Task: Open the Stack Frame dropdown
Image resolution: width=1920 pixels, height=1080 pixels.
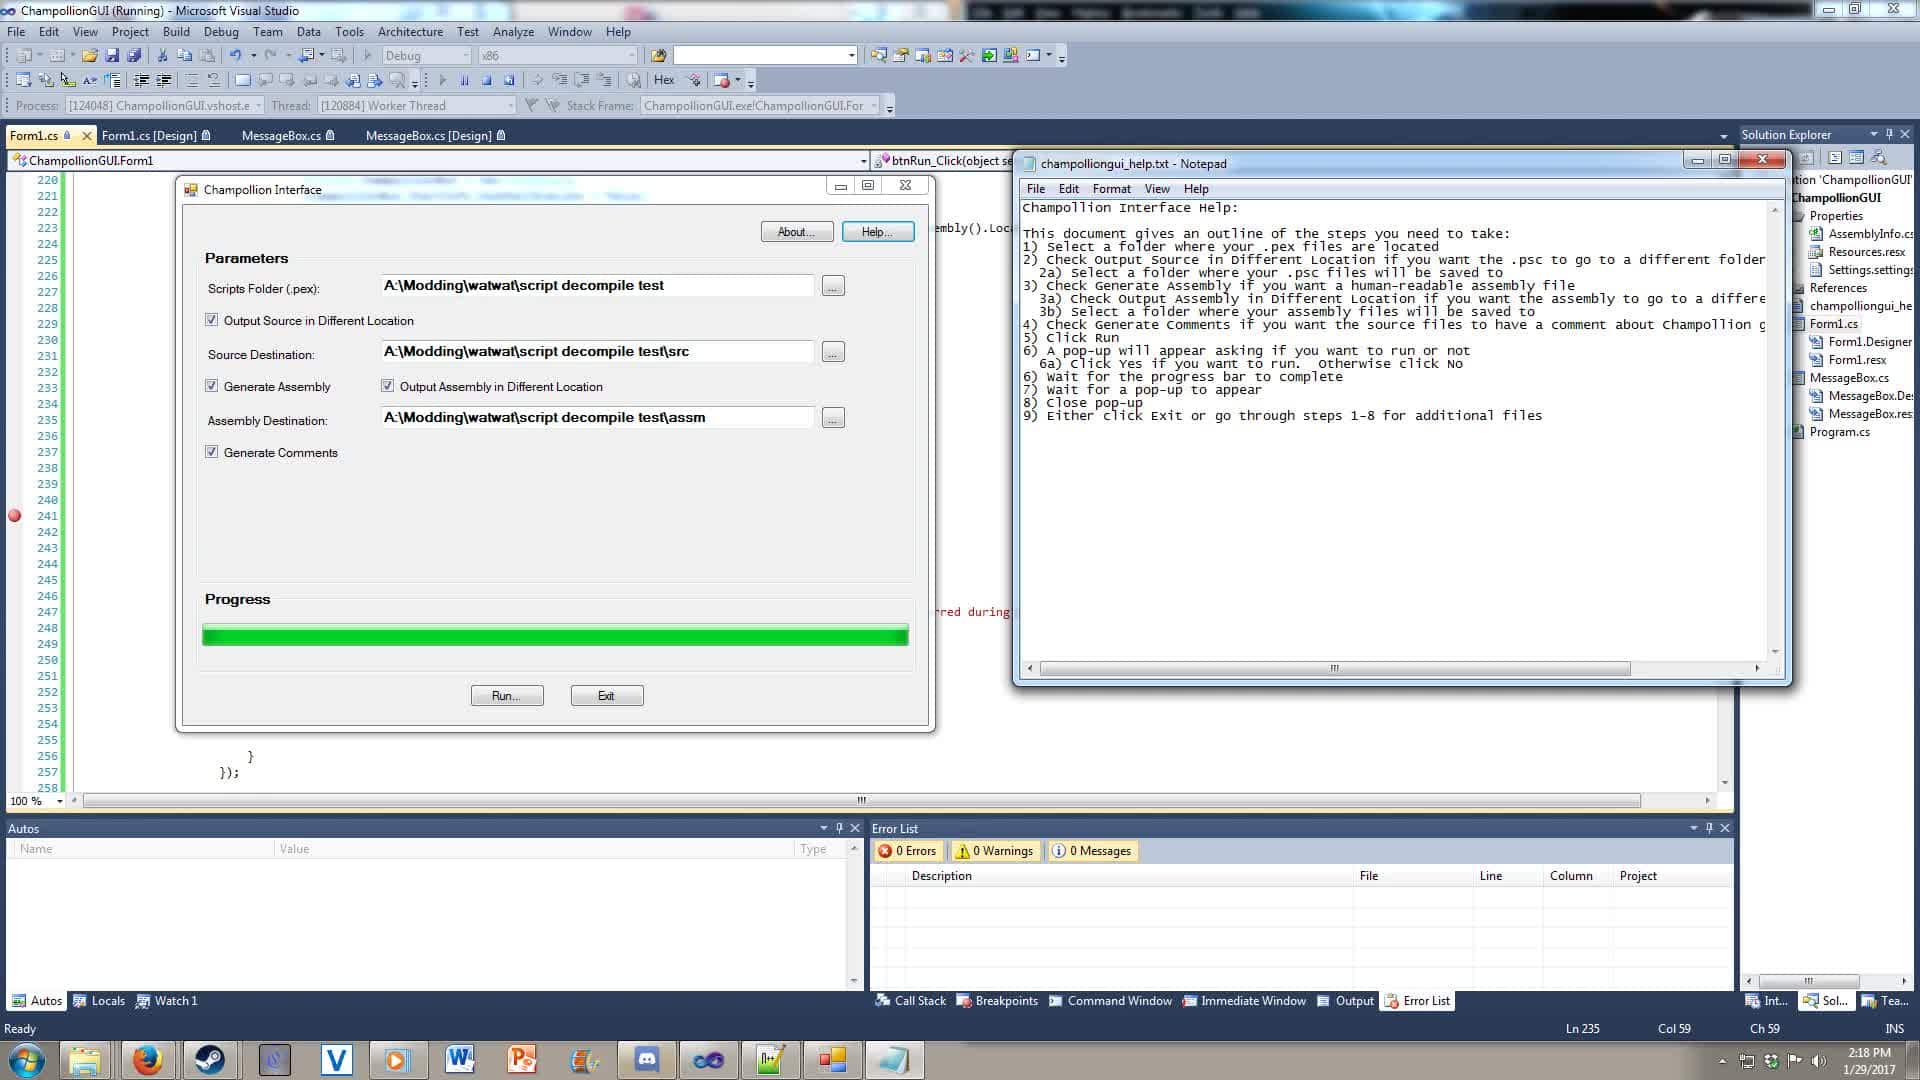Action: point(874,105)
